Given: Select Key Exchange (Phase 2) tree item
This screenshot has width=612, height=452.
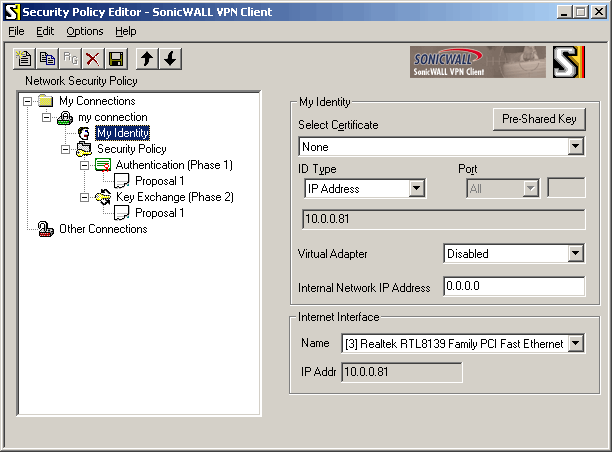Looking at the screenshot, I should click(175, 197).
